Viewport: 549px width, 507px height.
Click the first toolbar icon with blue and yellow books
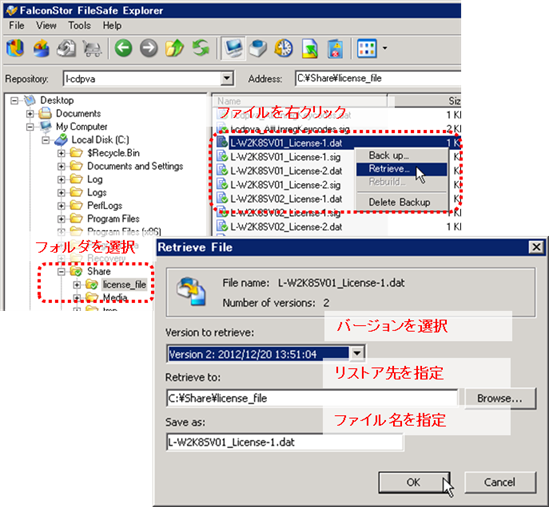tap(15, 48)
